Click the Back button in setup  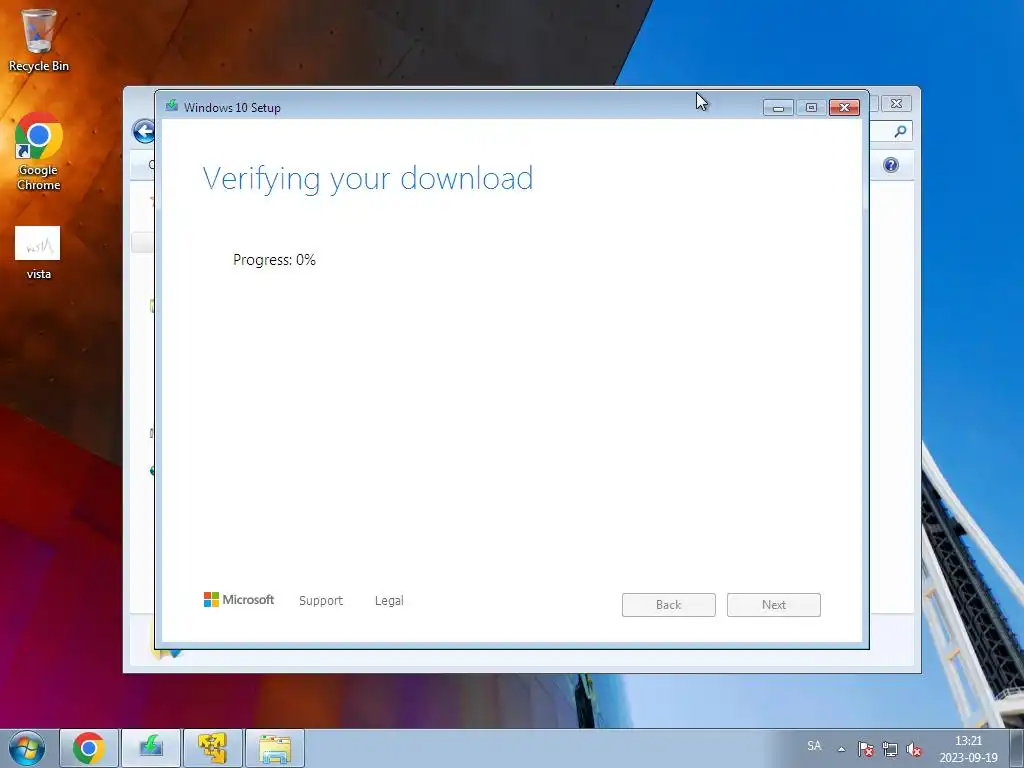pos(668,605)
